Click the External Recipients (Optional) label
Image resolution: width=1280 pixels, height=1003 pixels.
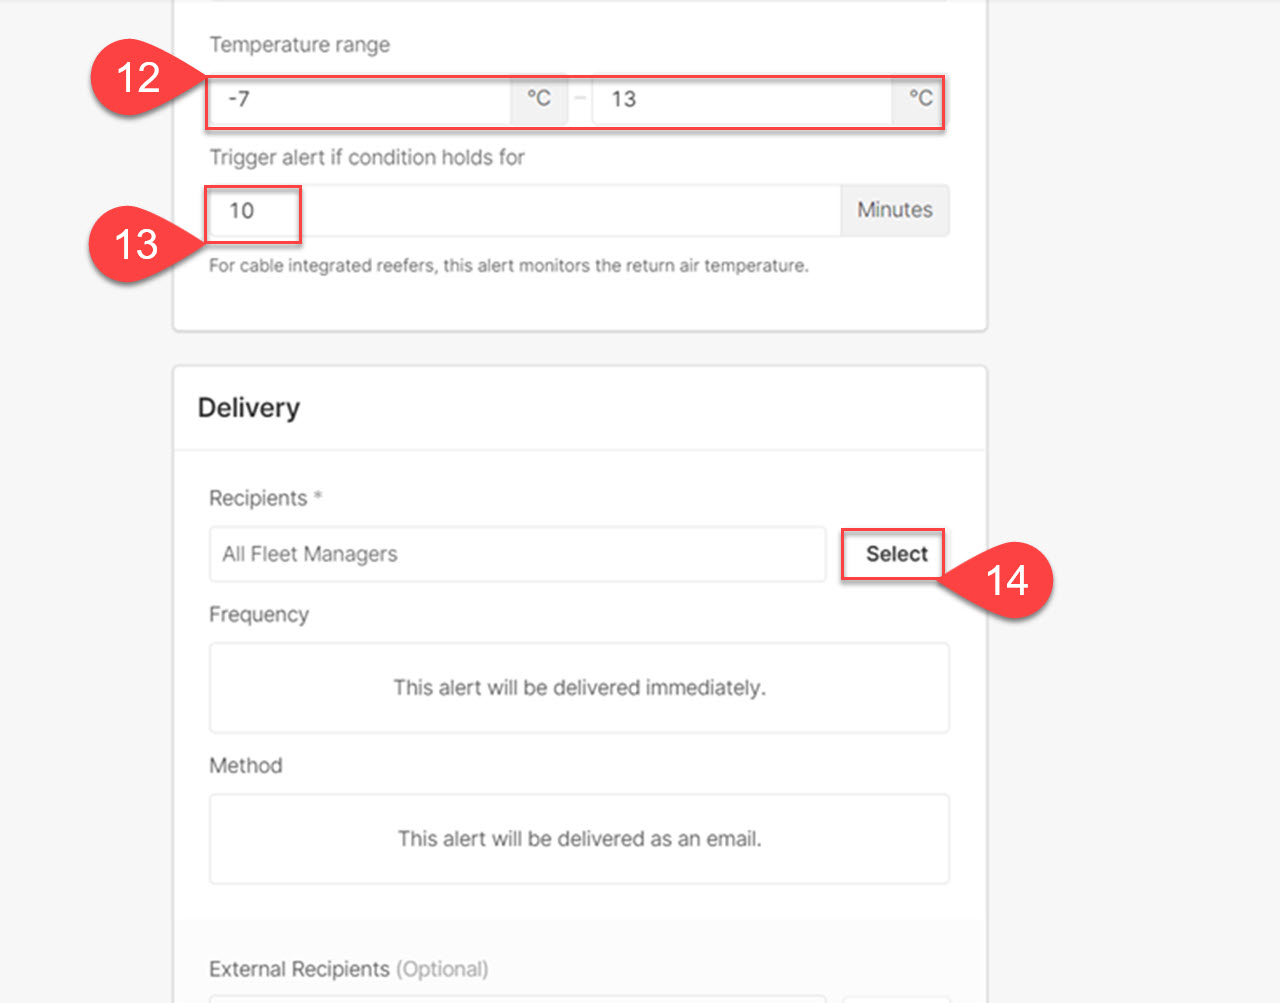point(348,969)
